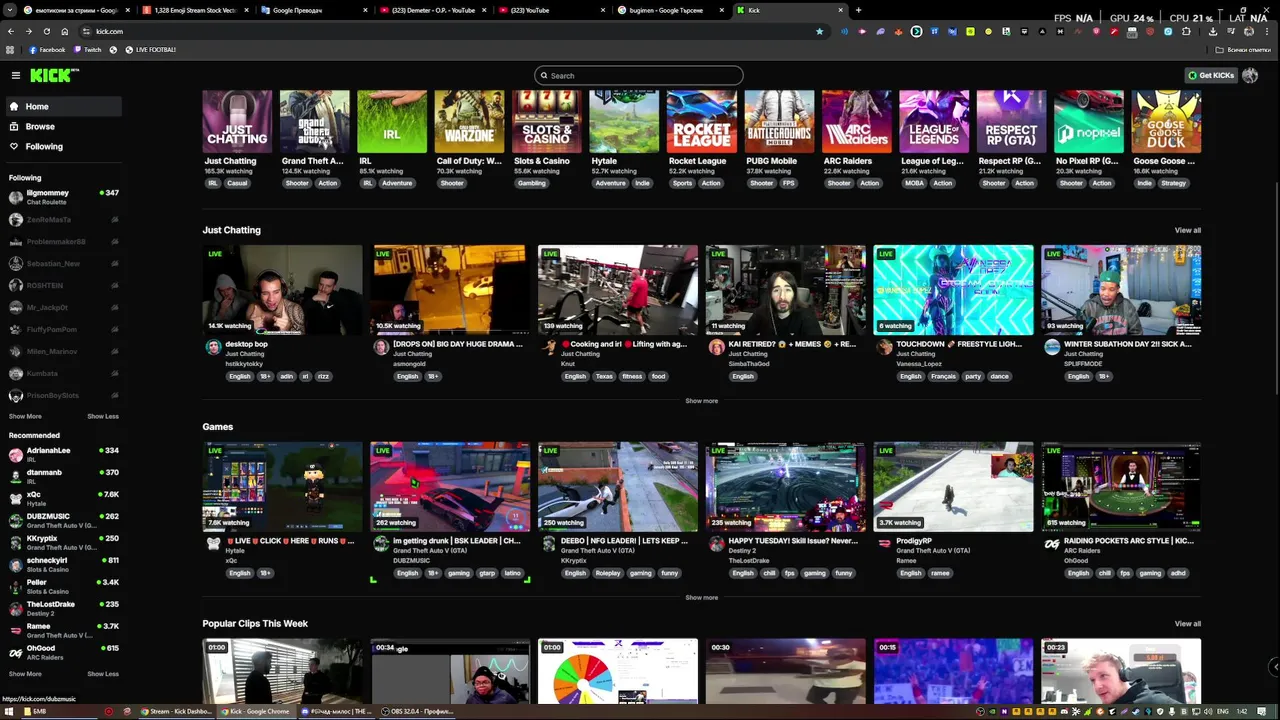Open the ARC Raiders category cover
The height and width of the screenshot is (720, 1280).
[x=856, y=121]
